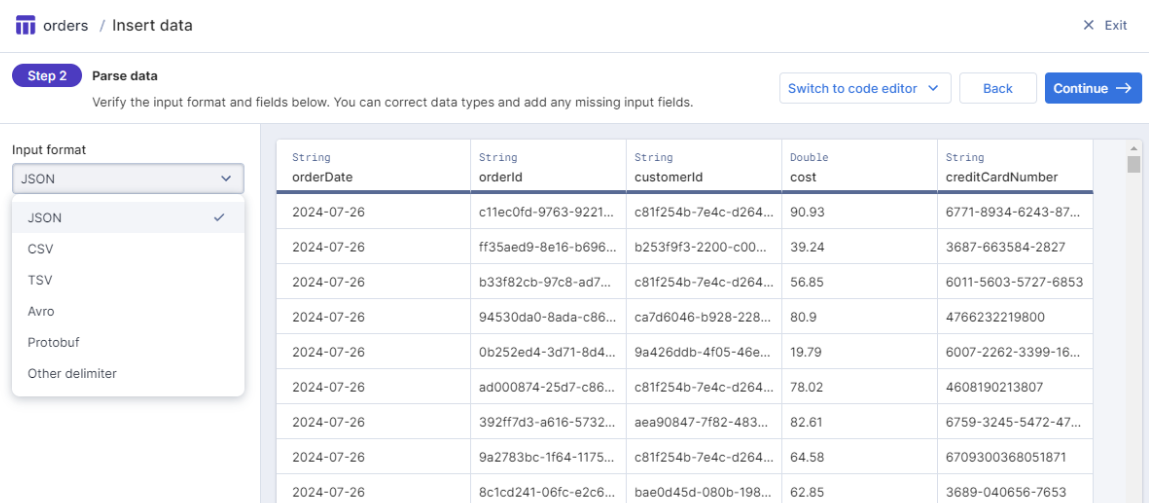This screenshot has height=503, width=1149.
Task: Click the Continue arrow button
Action: coord(1093,88)
